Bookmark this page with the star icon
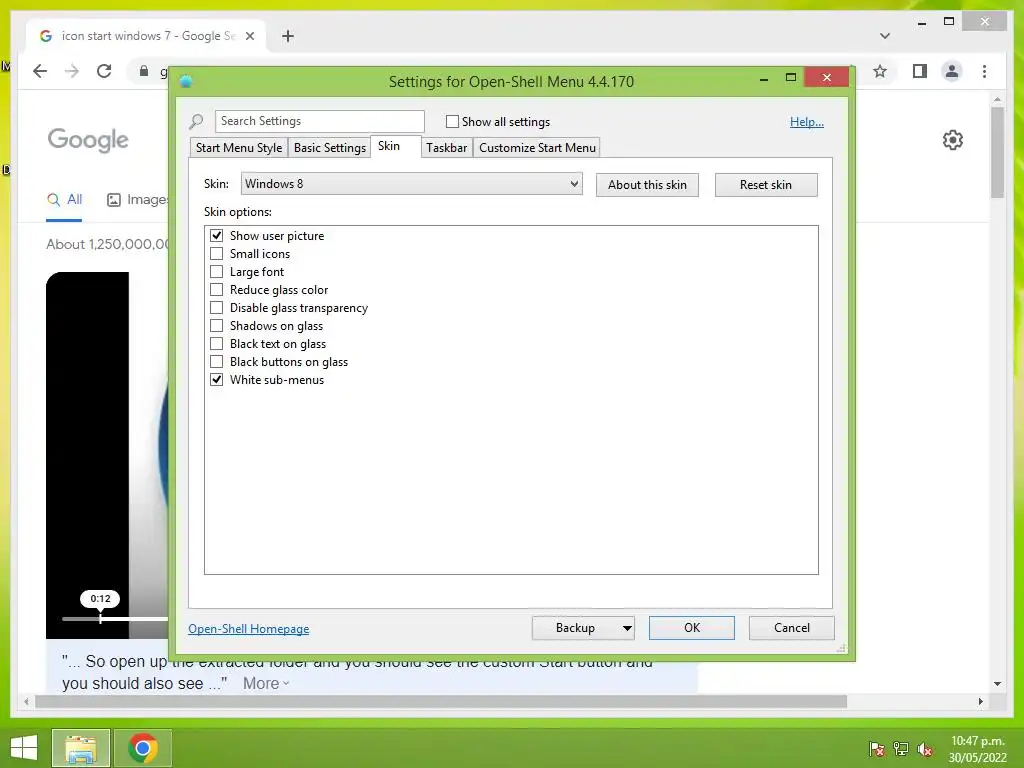The width and height of the screenshot is (1024, 768). click(880, 71)
